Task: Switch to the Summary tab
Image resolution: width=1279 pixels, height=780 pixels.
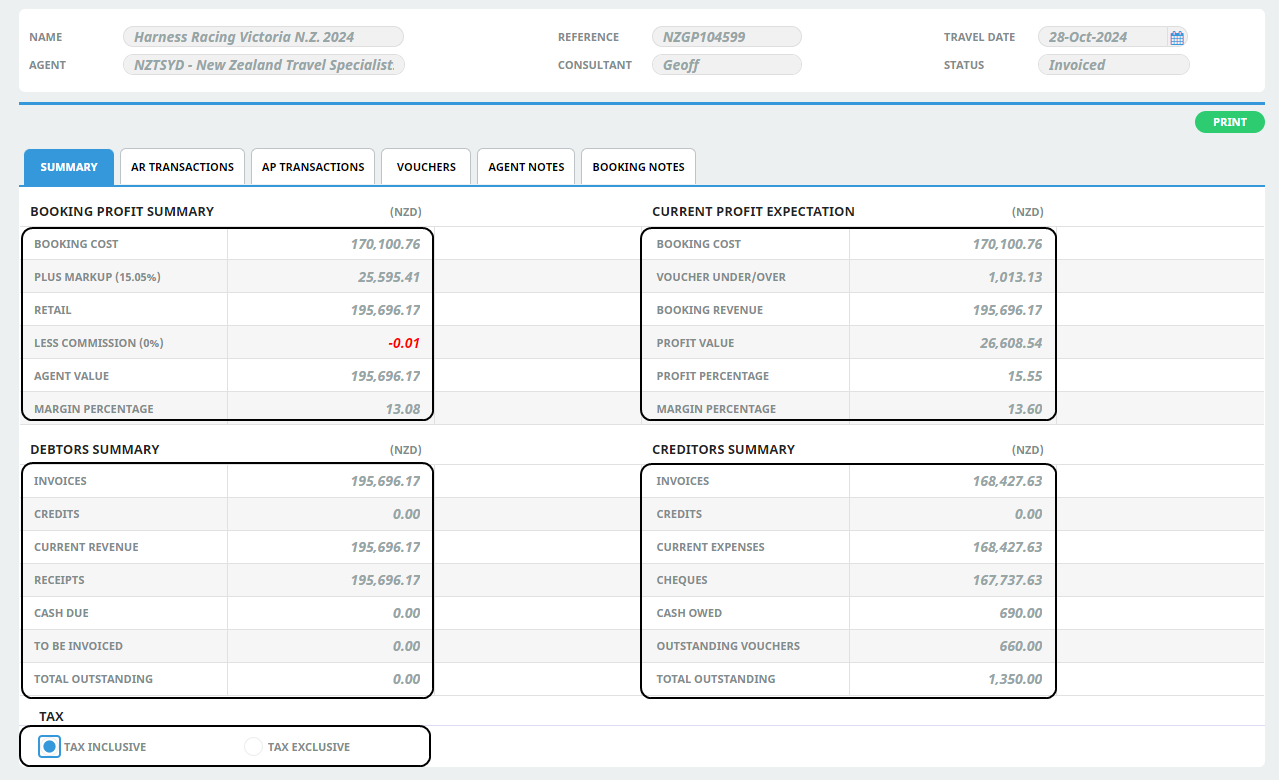Action: [69, 167]
